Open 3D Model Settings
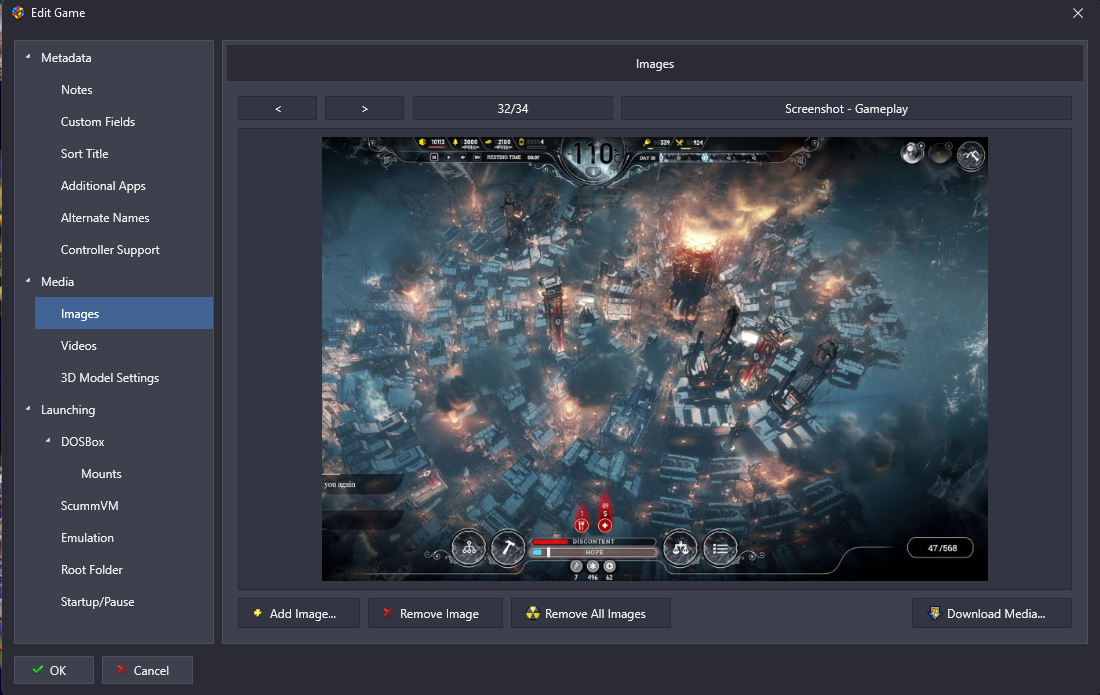Image resolution: width=1100 pixels, height=695 pixels. point(109,378)
